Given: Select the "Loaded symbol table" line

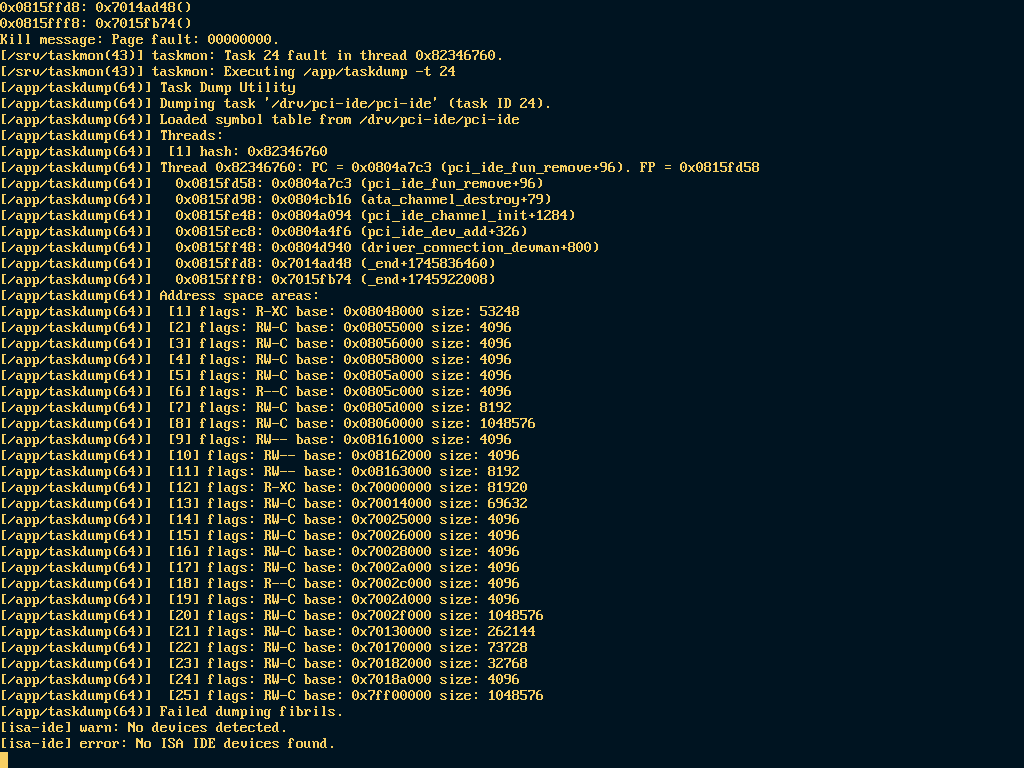Looking at the screenshot, I should (339, 119).
